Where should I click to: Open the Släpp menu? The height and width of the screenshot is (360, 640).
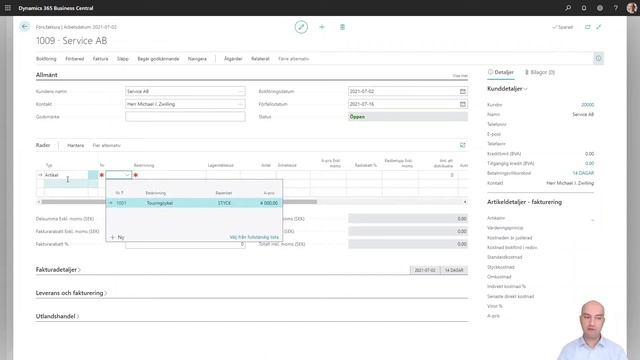coord(122,59)
